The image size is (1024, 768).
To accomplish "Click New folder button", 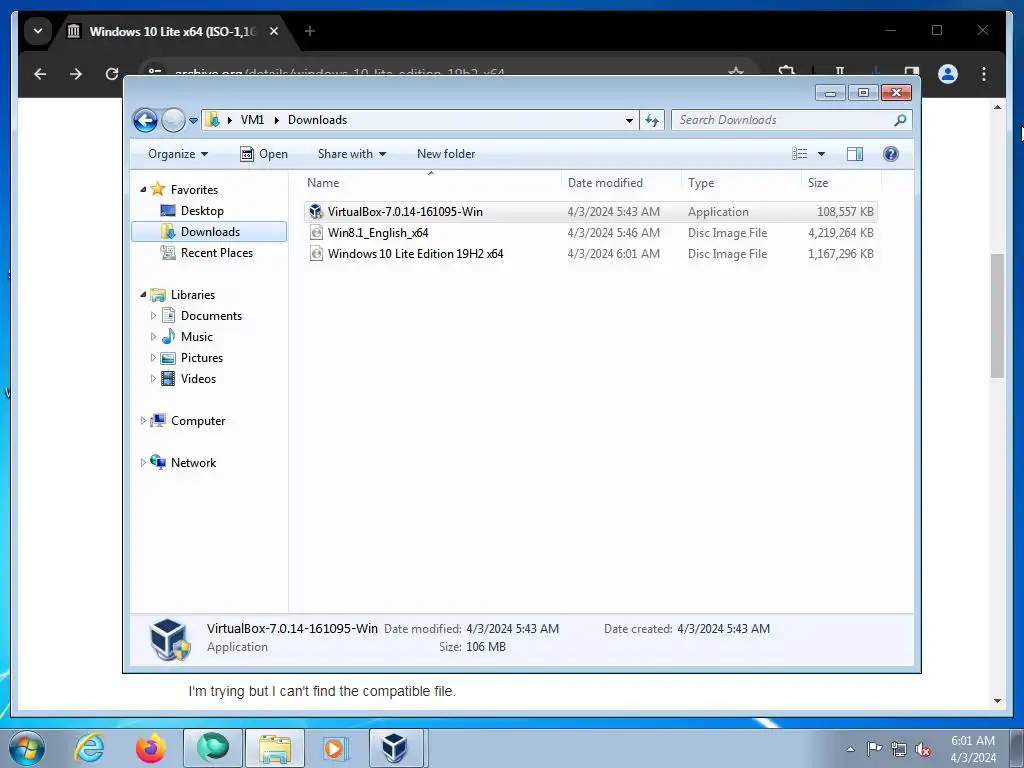I will [x=446, y=154].
